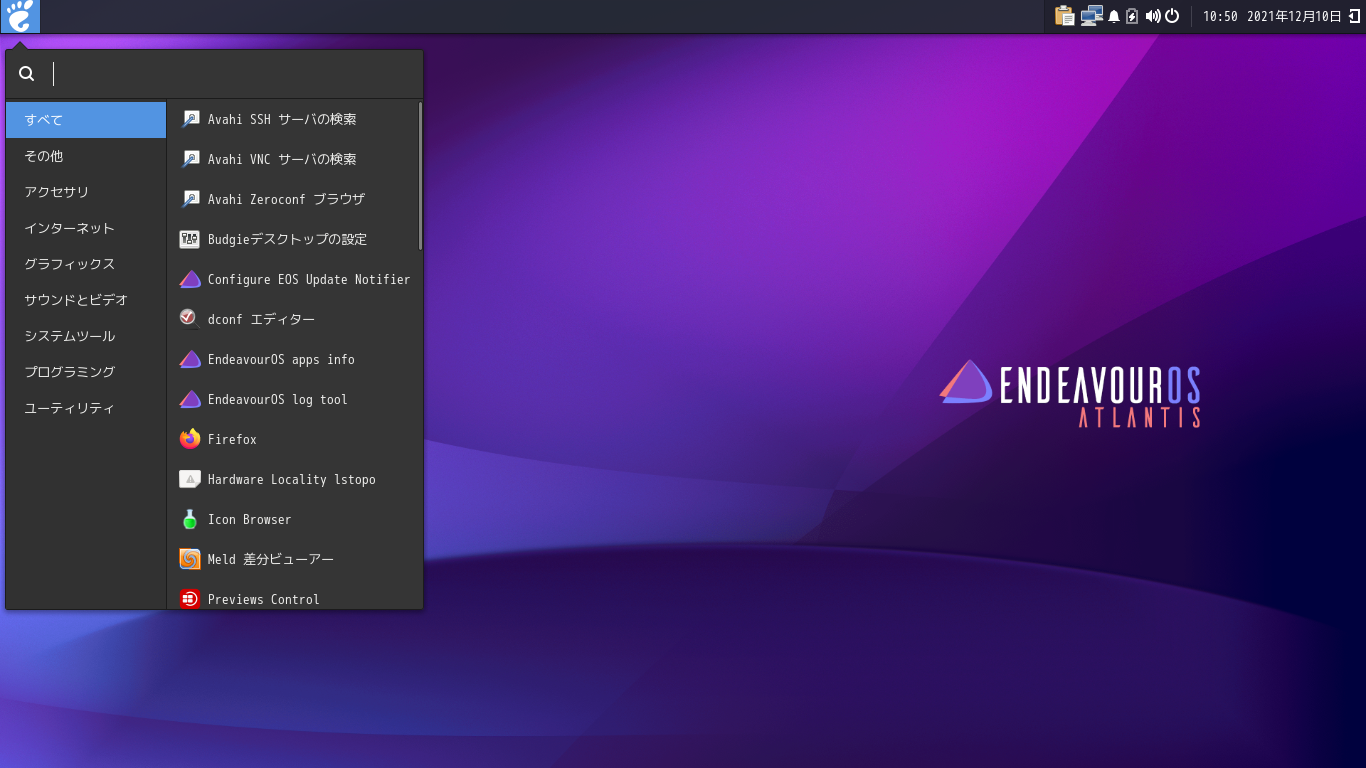Open the グラフィックス category
Screen dimensions: 1366x768
[86, 264]
